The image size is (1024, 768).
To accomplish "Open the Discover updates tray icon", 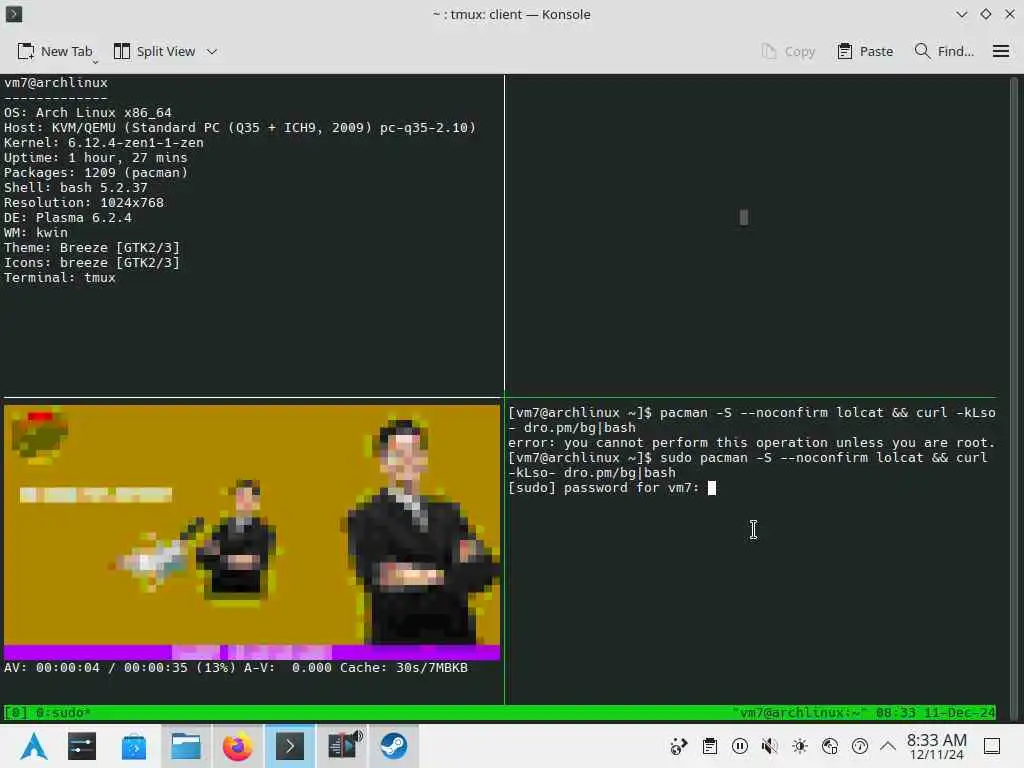I will [x=679, y=746].
